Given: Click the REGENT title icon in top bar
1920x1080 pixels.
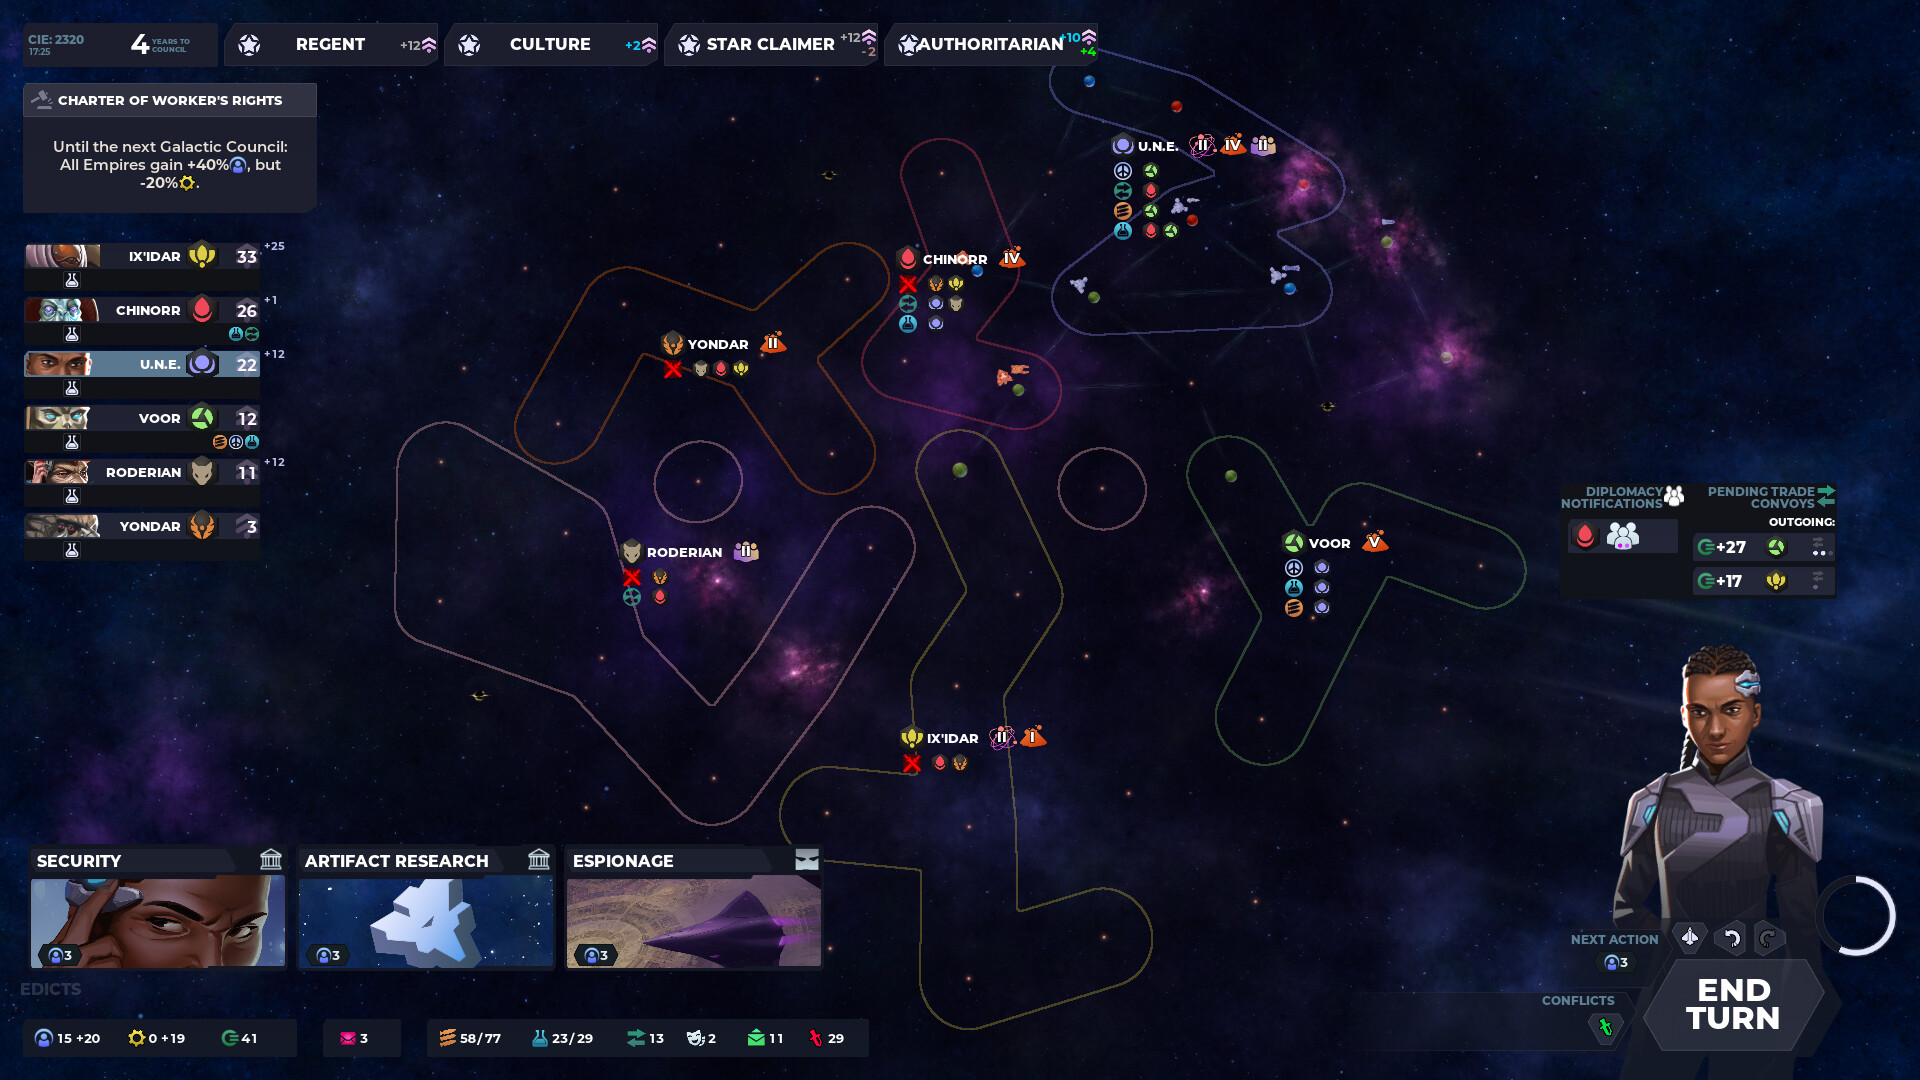Looking at the screenshot, I should (248, 44).
